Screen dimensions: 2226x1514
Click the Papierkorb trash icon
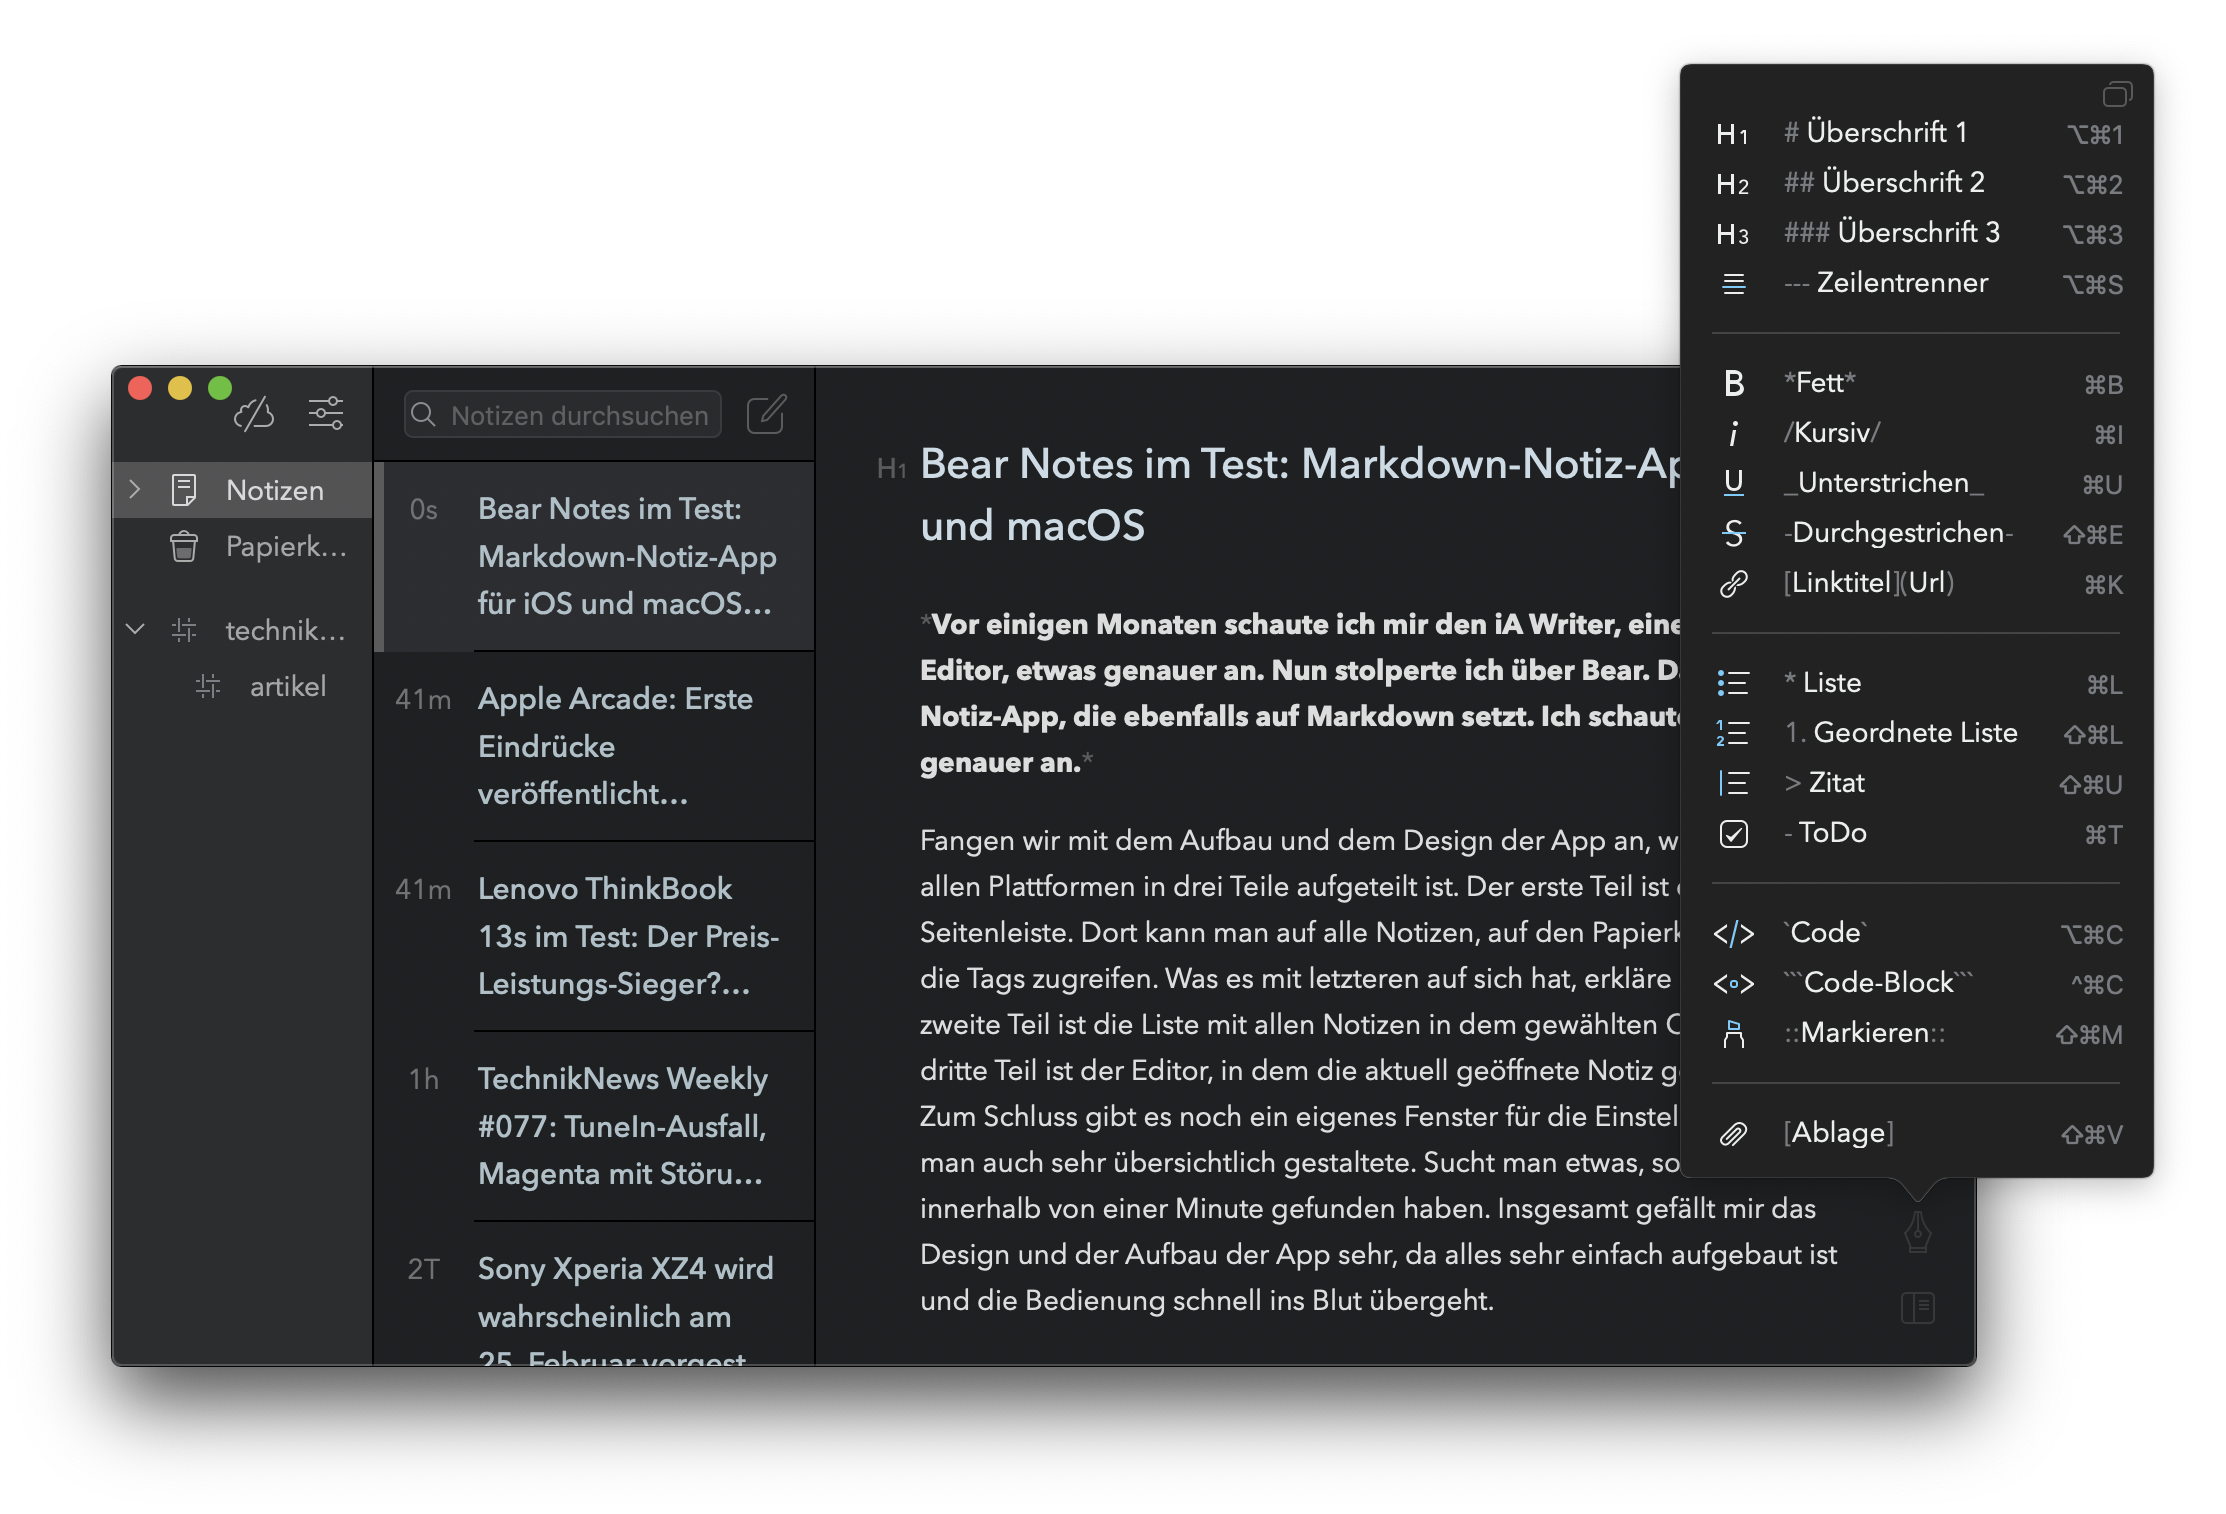pyautogui.click(x=184, y=546)
